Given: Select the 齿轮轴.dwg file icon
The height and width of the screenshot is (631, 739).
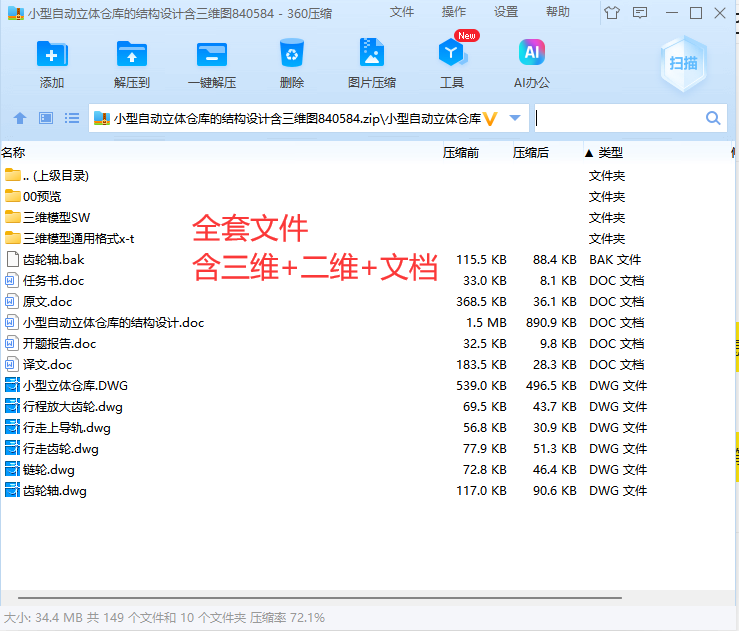Looking at the screenshot, I should [12, 490].
